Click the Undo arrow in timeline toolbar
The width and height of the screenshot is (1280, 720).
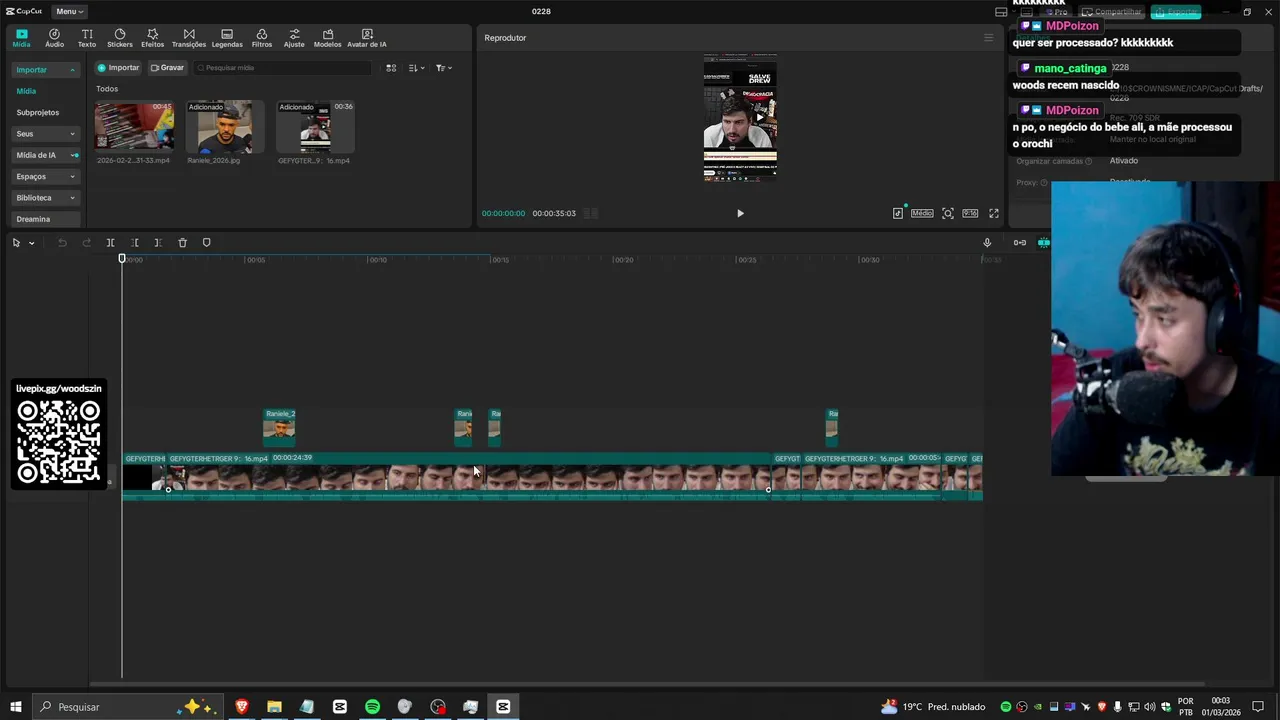(62, 243)
